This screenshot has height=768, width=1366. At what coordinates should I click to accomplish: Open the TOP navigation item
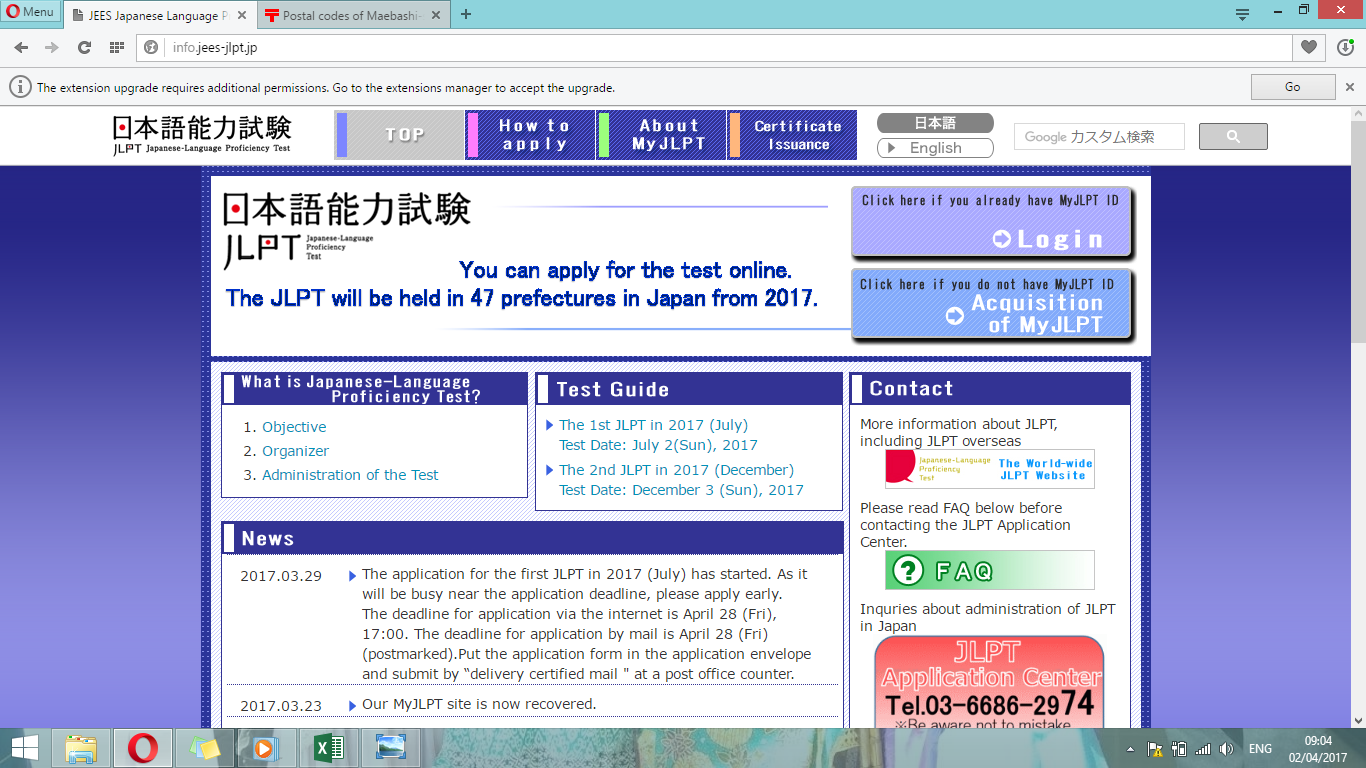(400, 135)
